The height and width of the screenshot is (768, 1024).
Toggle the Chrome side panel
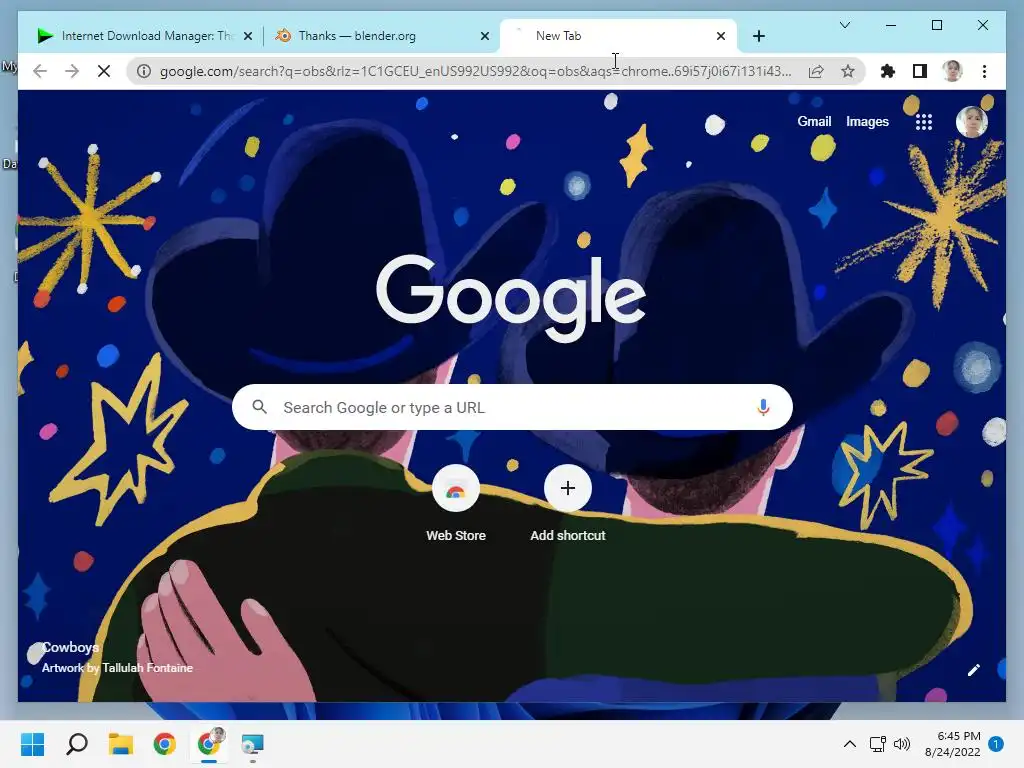(920, 71)
